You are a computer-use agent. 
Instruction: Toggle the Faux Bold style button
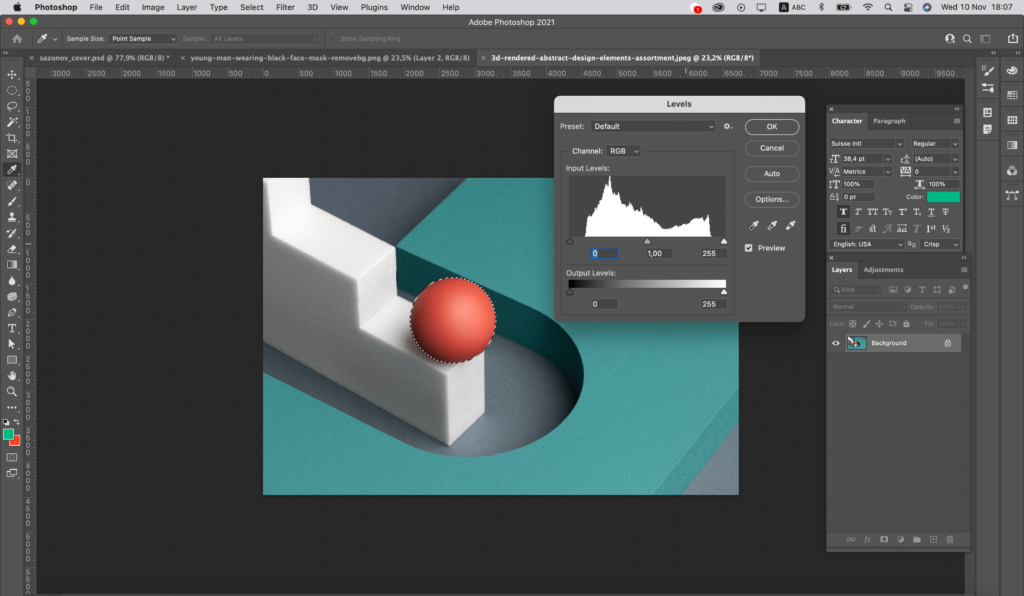[x=843, y=212]
